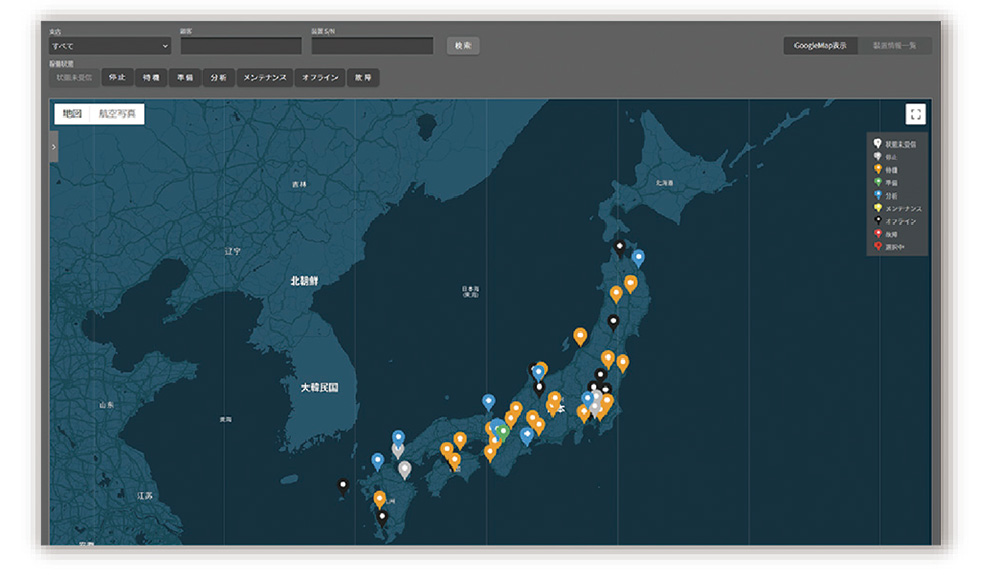Switch to GoogleMap表示 tab

pos(820,45)
